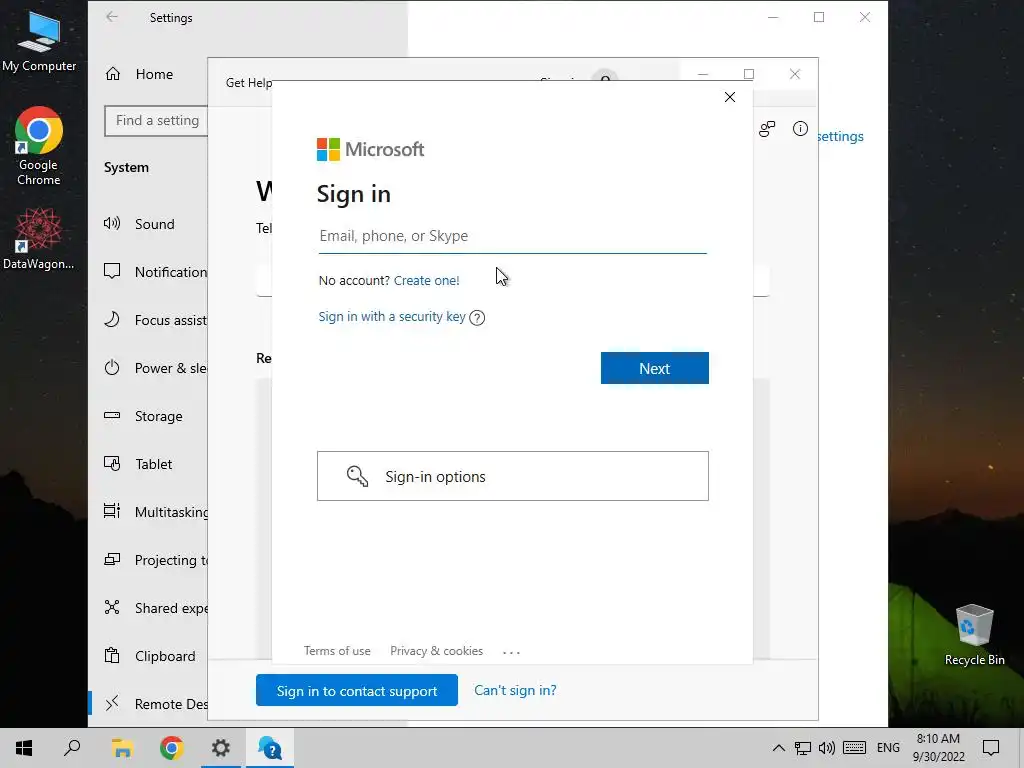Screen dimensions: 1024x768
Task: Open the Google Chrome desktop shortcut
Action: point(39,146)
